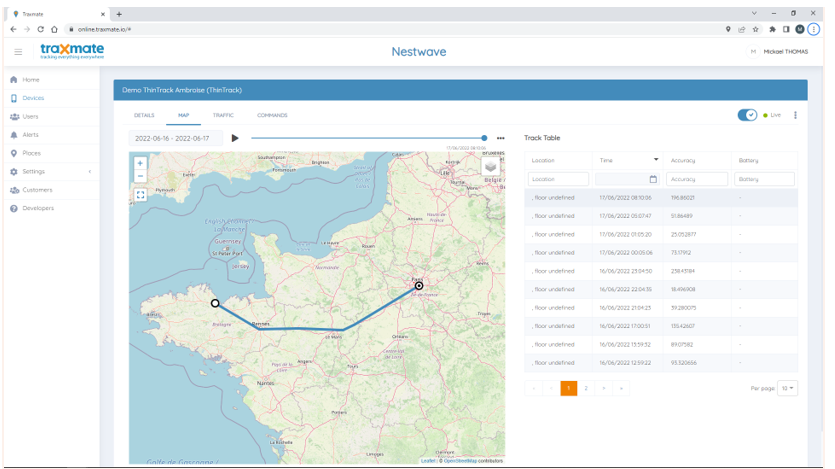Toggle the Live tracking switch
Image resolution: width=835 pixels, height=469 pixels.
(747, 115)
